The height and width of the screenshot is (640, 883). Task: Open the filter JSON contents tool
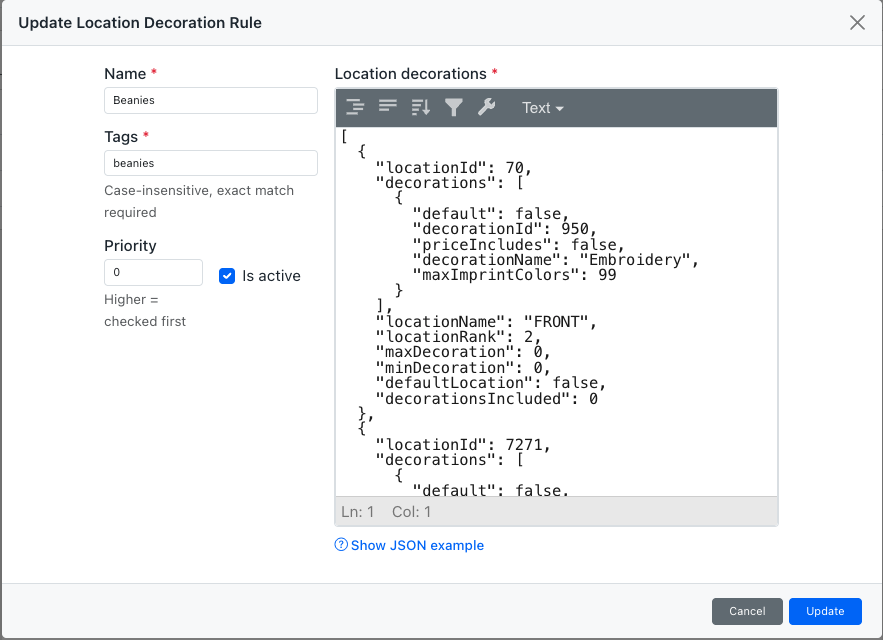tap(452, 108)
